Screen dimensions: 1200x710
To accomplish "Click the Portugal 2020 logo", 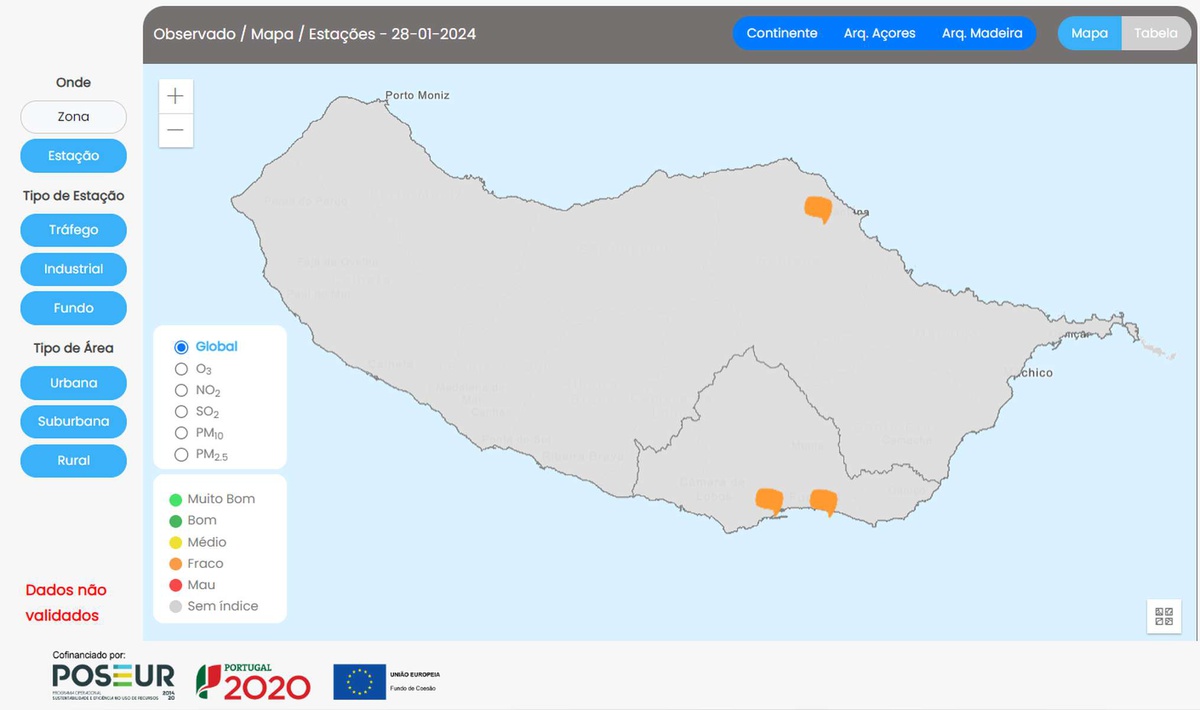I will pos(253,681).
